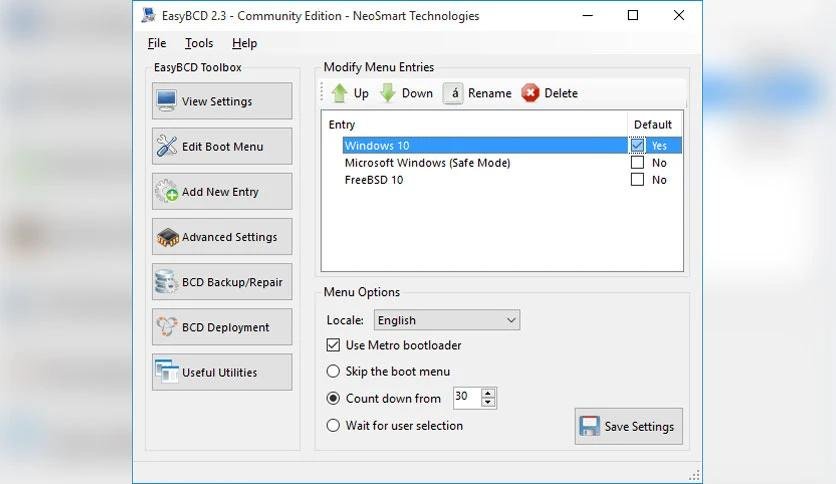
Task: Select Skip the boot menu option
Action: 333,372
